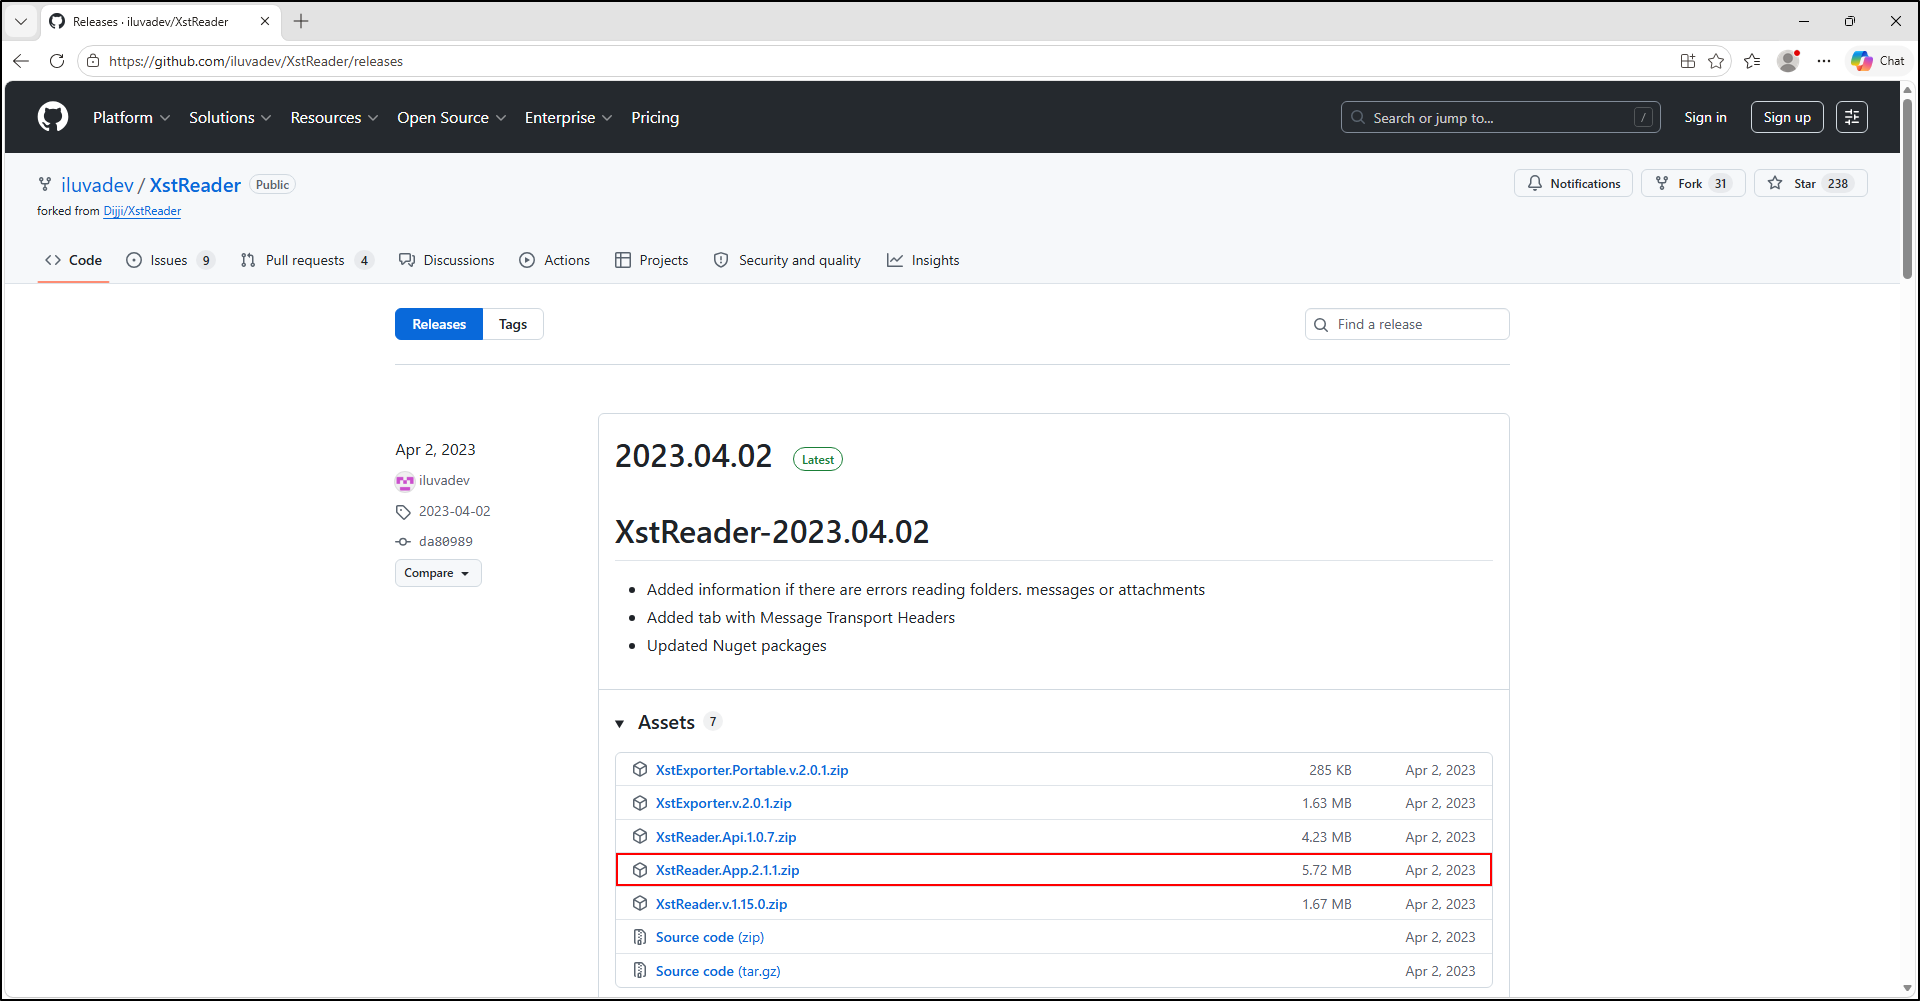Switch to the Issues tab
The width and height of the screenshot is (1920, 1001).
[x=170, y=260]
